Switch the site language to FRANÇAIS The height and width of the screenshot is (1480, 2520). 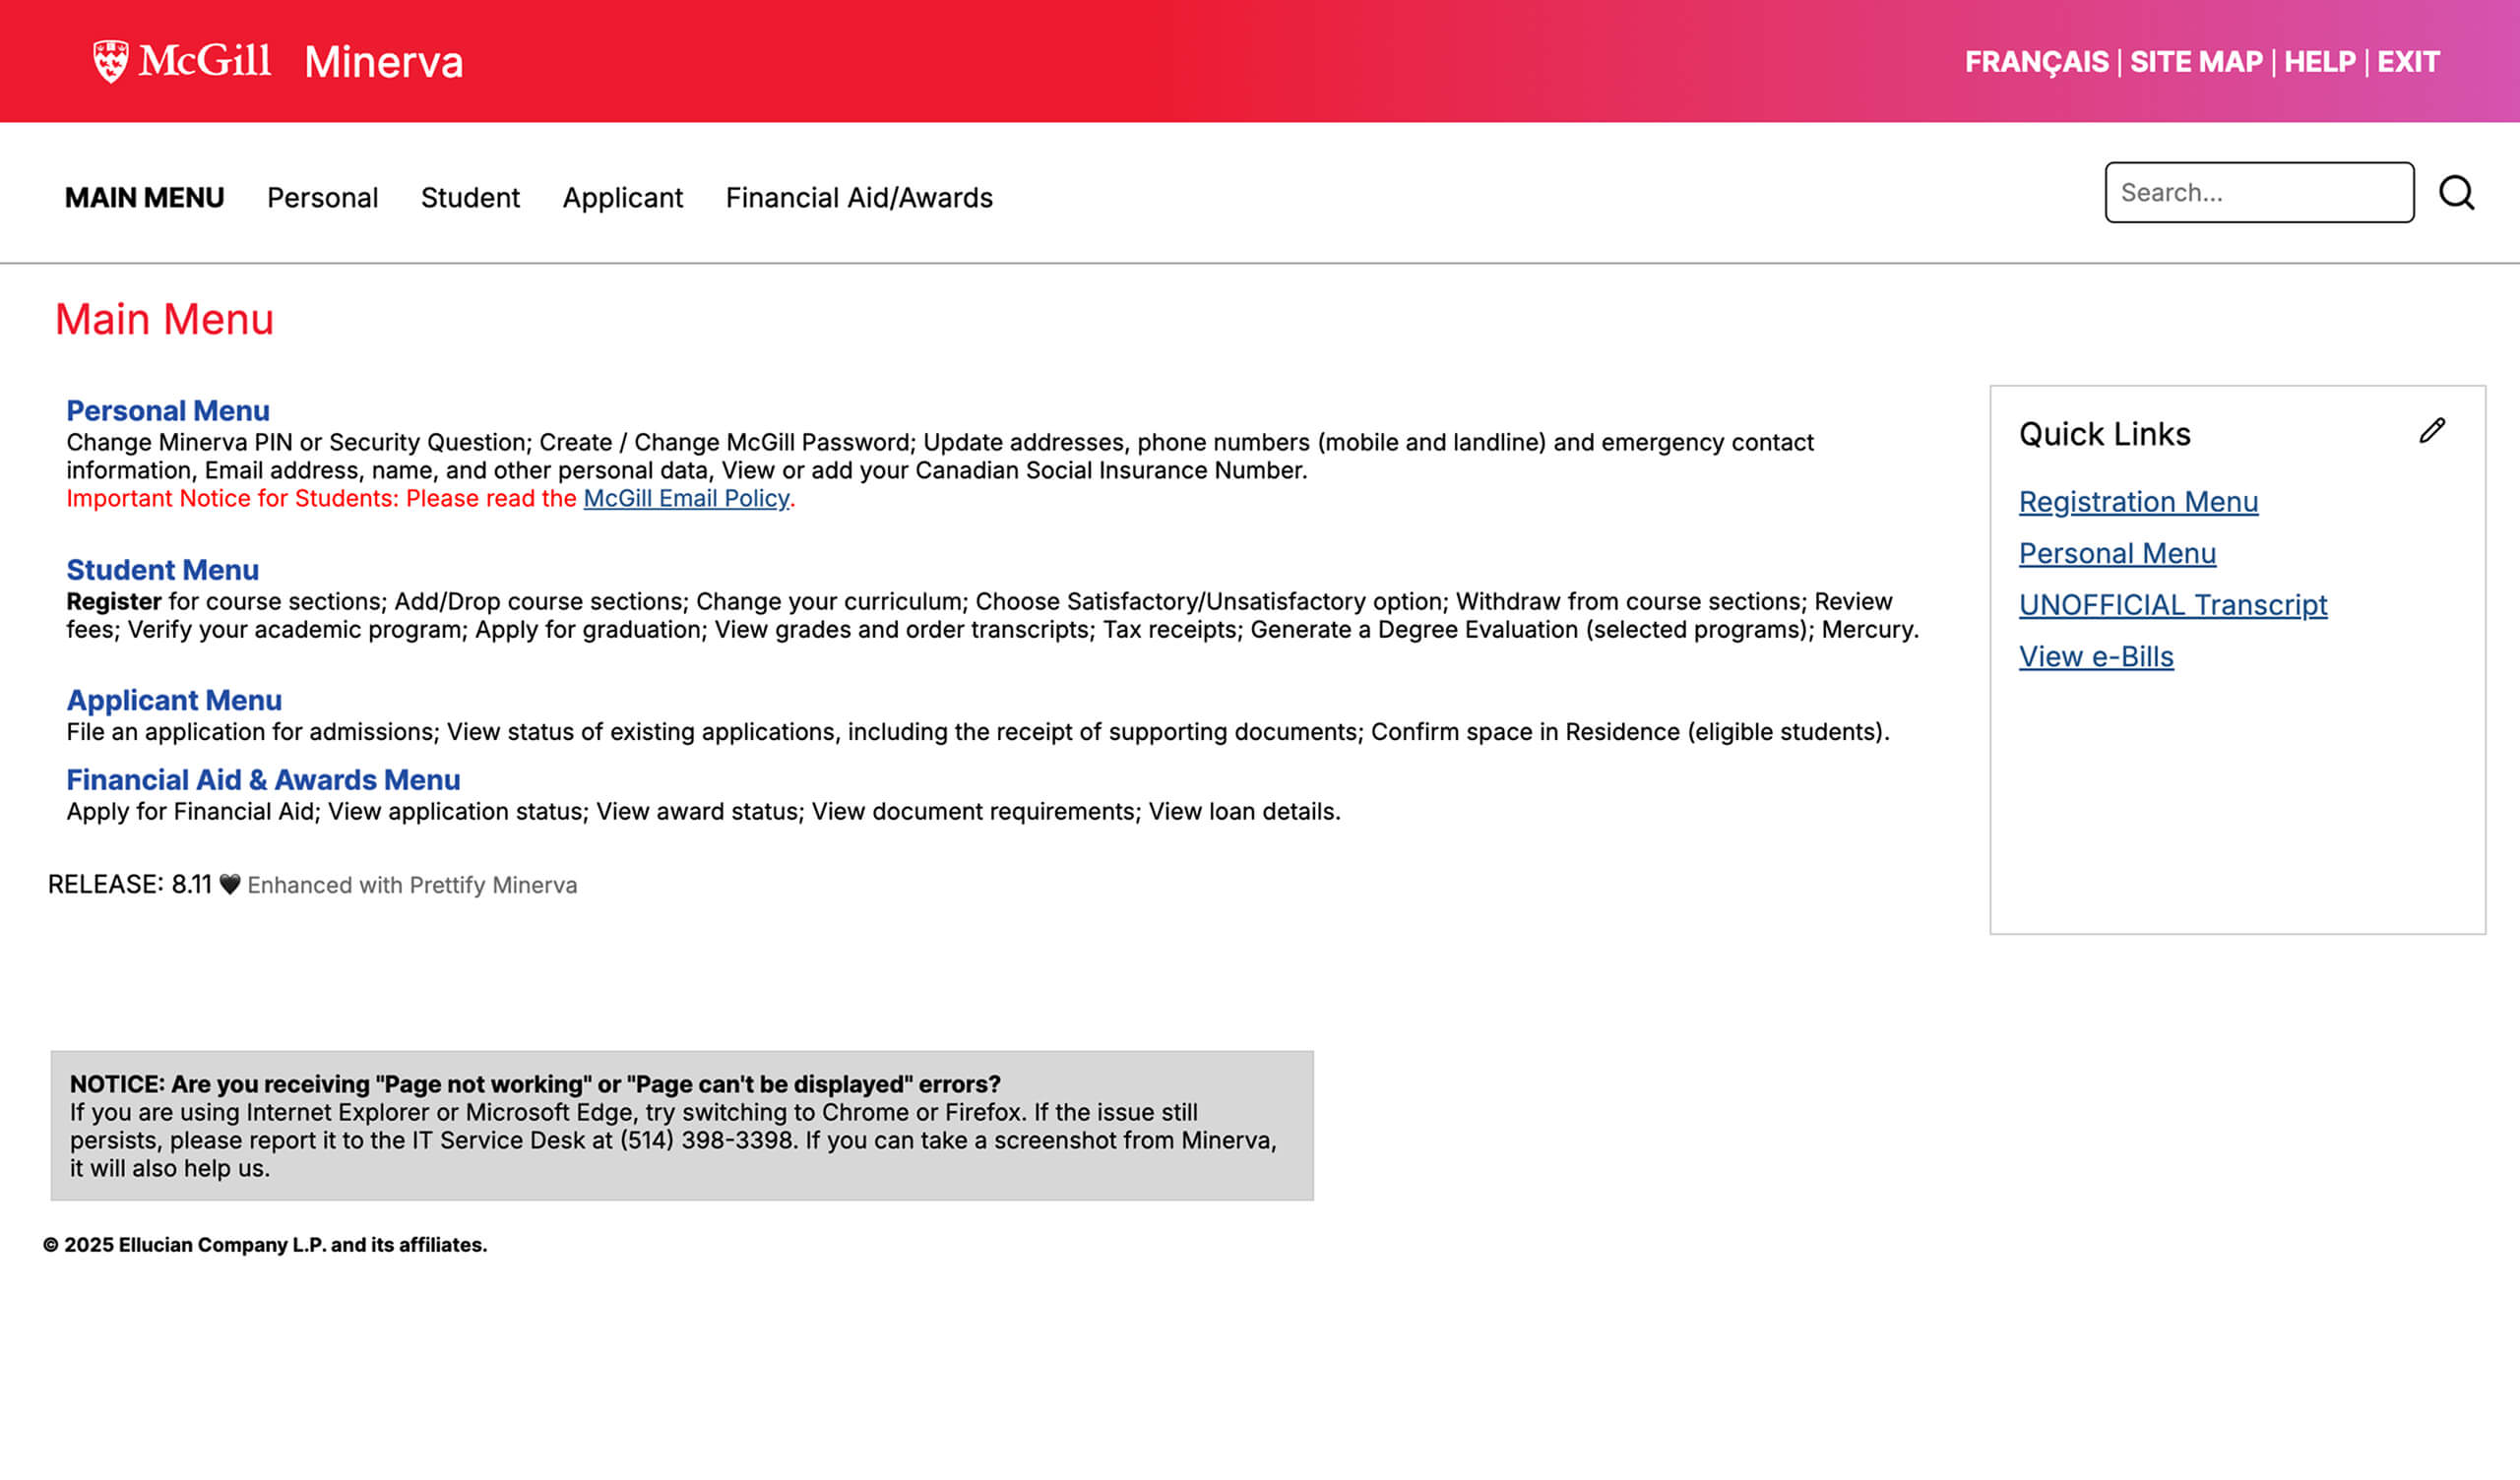coord(2036,62)
